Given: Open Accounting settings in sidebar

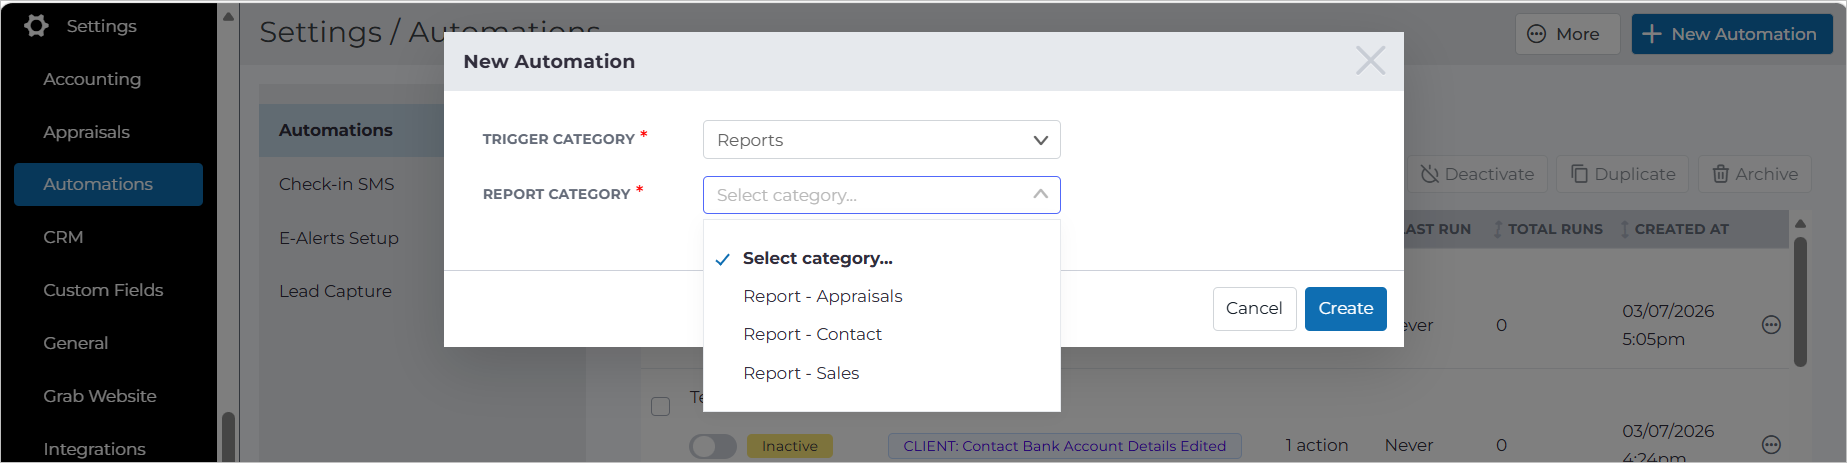Looking at the screenshot, I should click(92, 79).
